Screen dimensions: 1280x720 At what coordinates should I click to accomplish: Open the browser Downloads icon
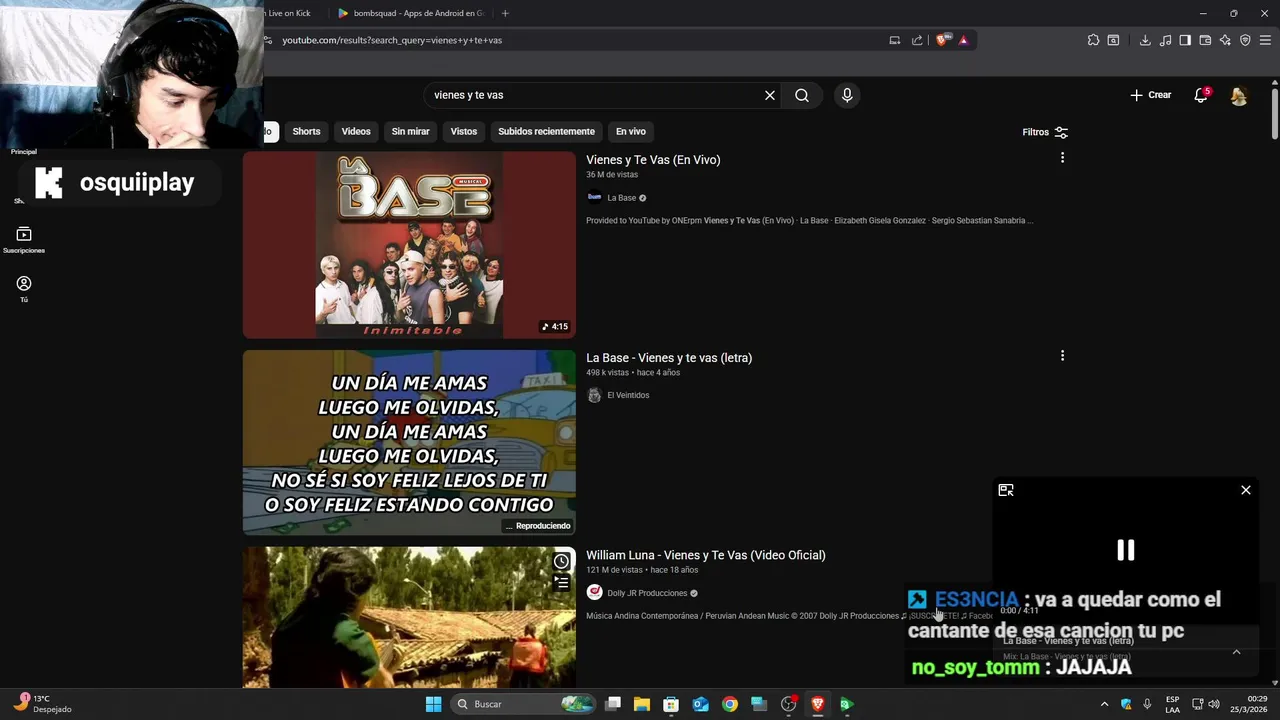pos(1145,40)
